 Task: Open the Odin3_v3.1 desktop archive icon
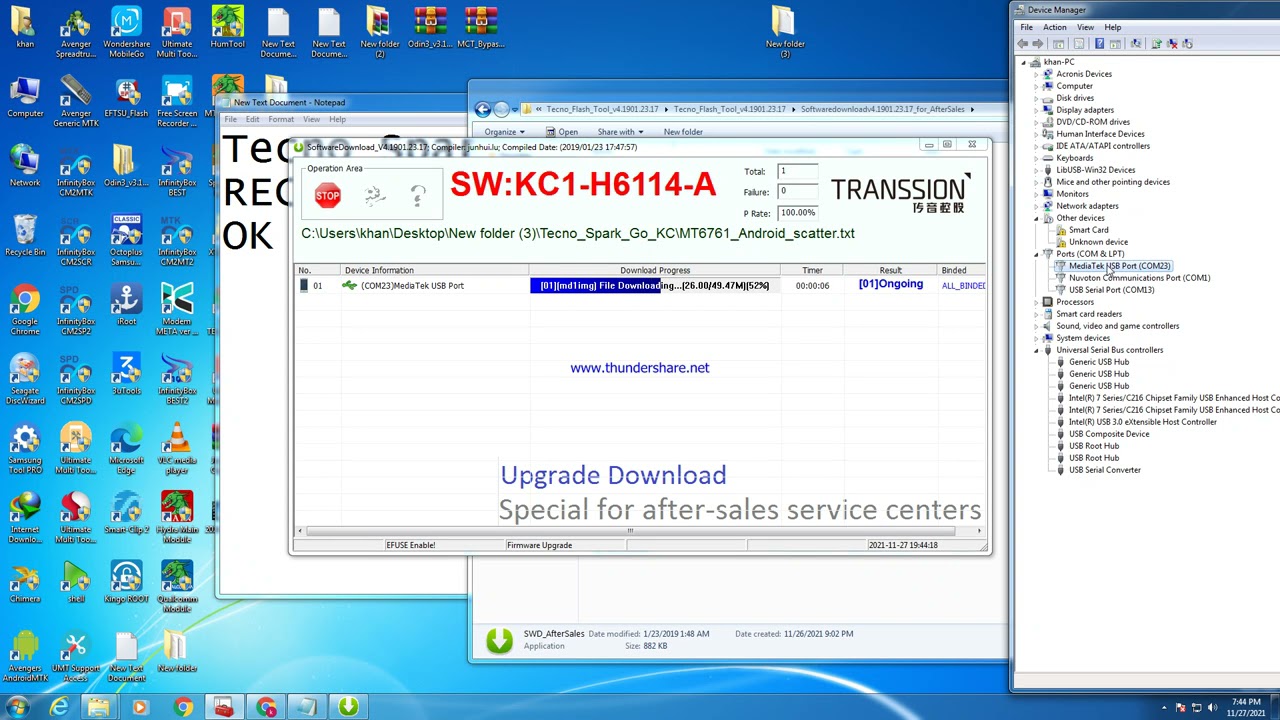pyautogui.click(x=430, y=29)
